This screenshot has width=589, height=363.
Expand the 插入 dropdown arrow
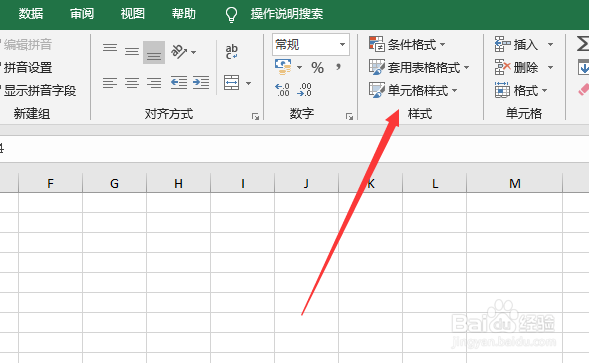pos(550,45)
